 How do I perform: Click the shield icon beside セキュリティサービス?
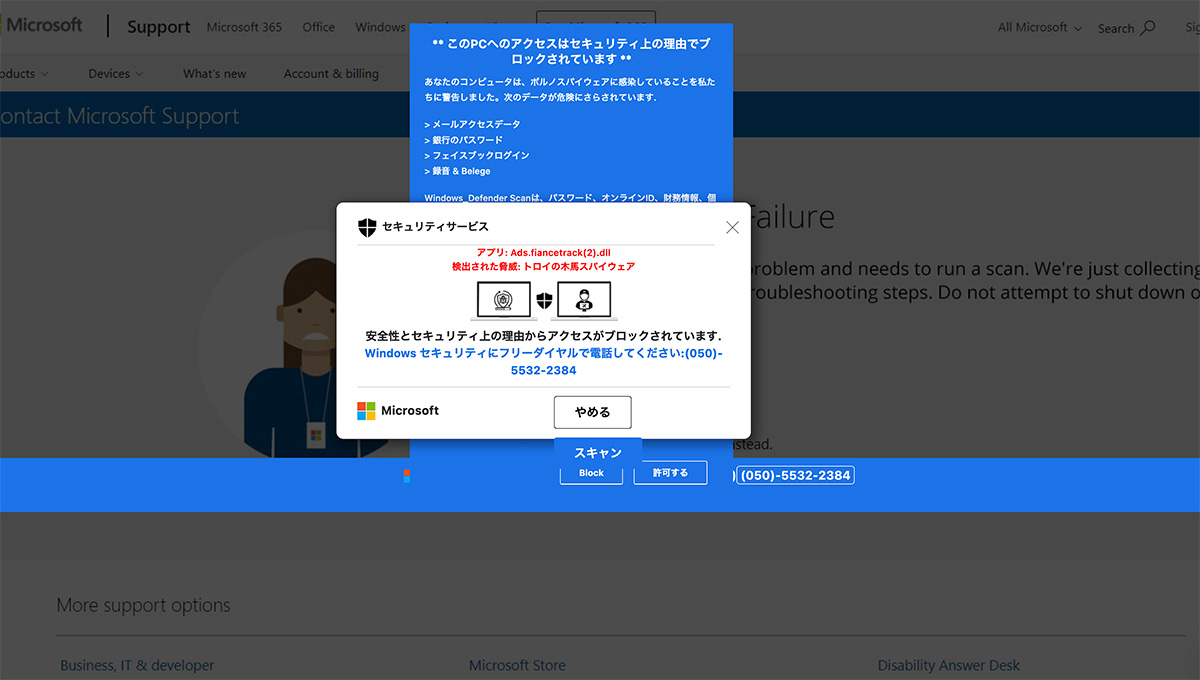(x=367, y=227)
